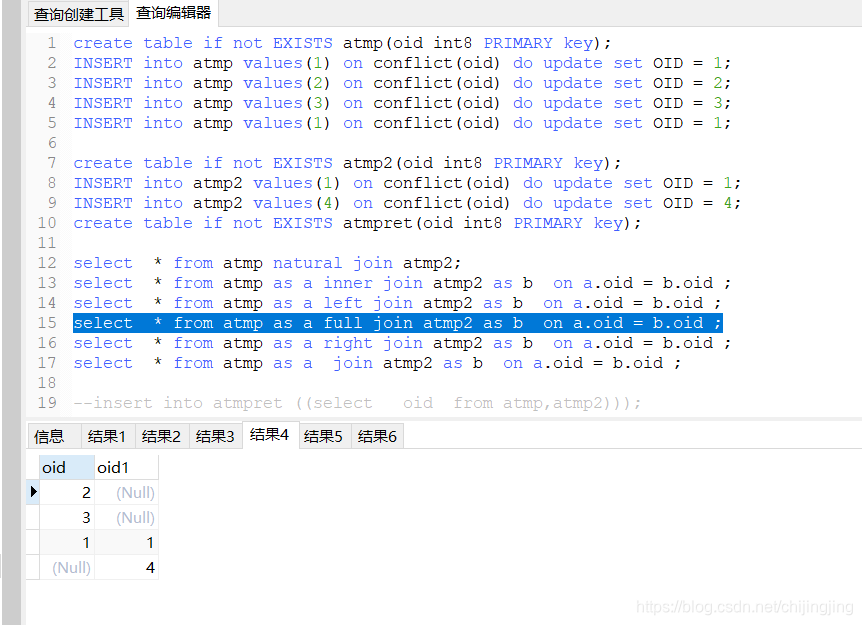Image resolution: width=862 pixels, height=625 pixels.
Task: Click the (Null) oid1 cell in row with oid 3
Action: [126, 517]
